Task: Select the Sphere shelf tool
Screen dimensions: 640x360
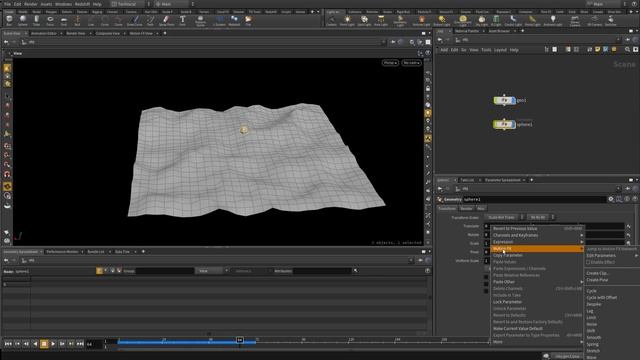Action: pos(23,20)
